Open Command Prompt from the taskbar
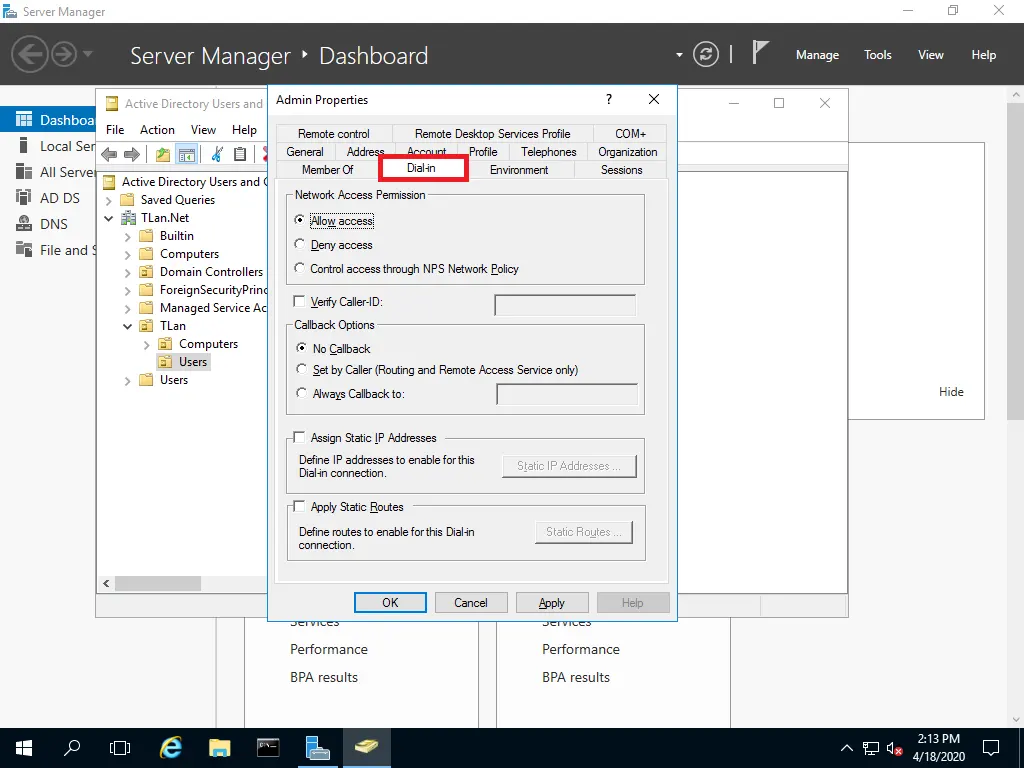 (x=268, y=747)
